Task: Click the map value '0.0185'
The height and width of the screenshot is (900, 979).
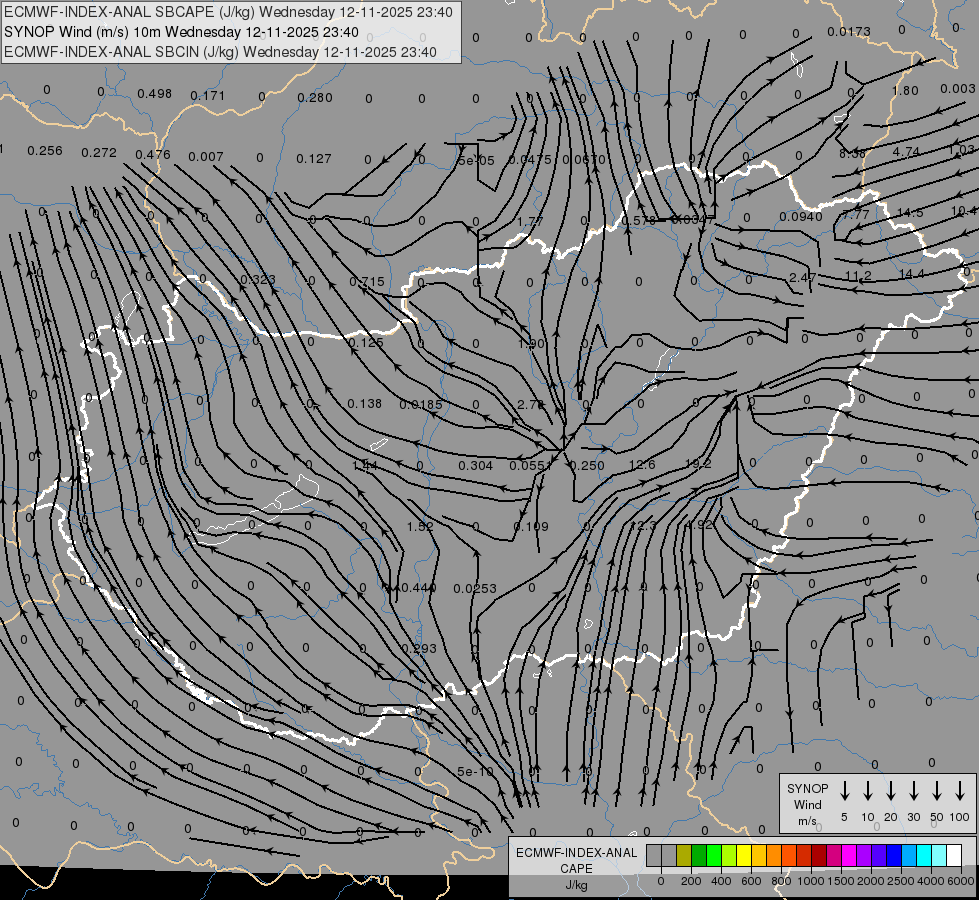Action: pyautogui.click(x=421, y=405)
